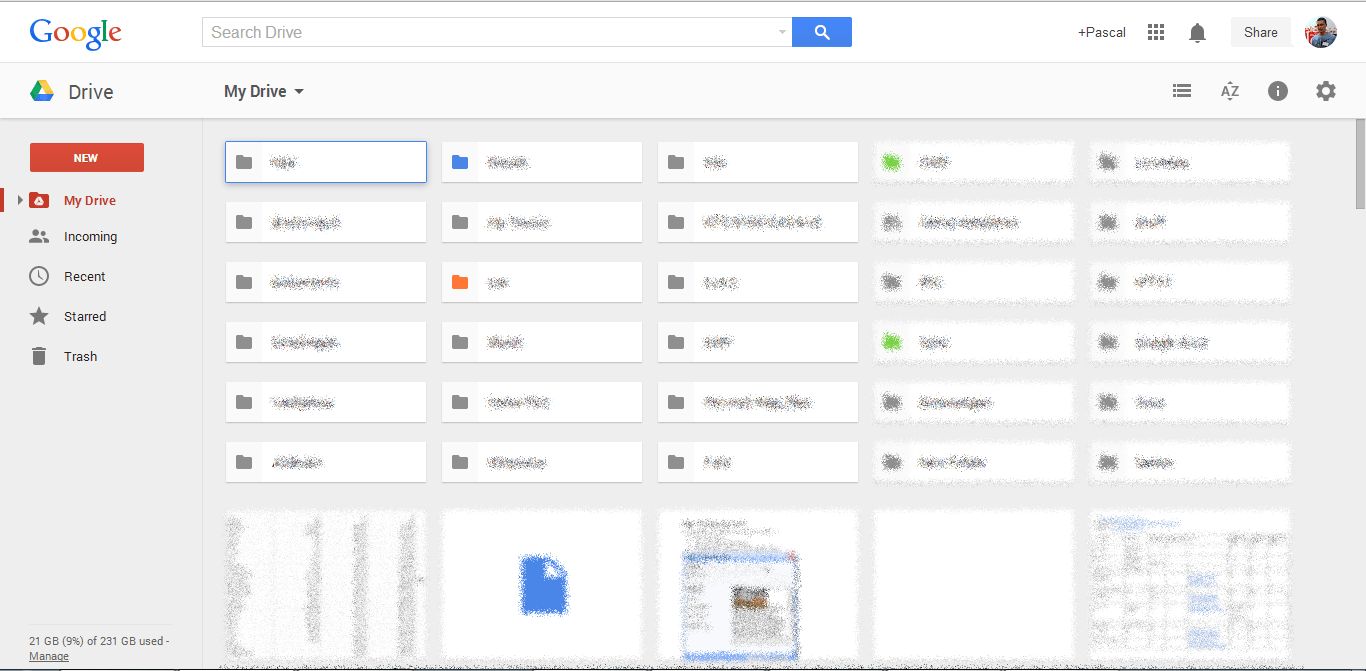Open notifications bell icon
The height and width of the screenshot is (671, 1366).
pyautogui.click(x=1197, y=33)
